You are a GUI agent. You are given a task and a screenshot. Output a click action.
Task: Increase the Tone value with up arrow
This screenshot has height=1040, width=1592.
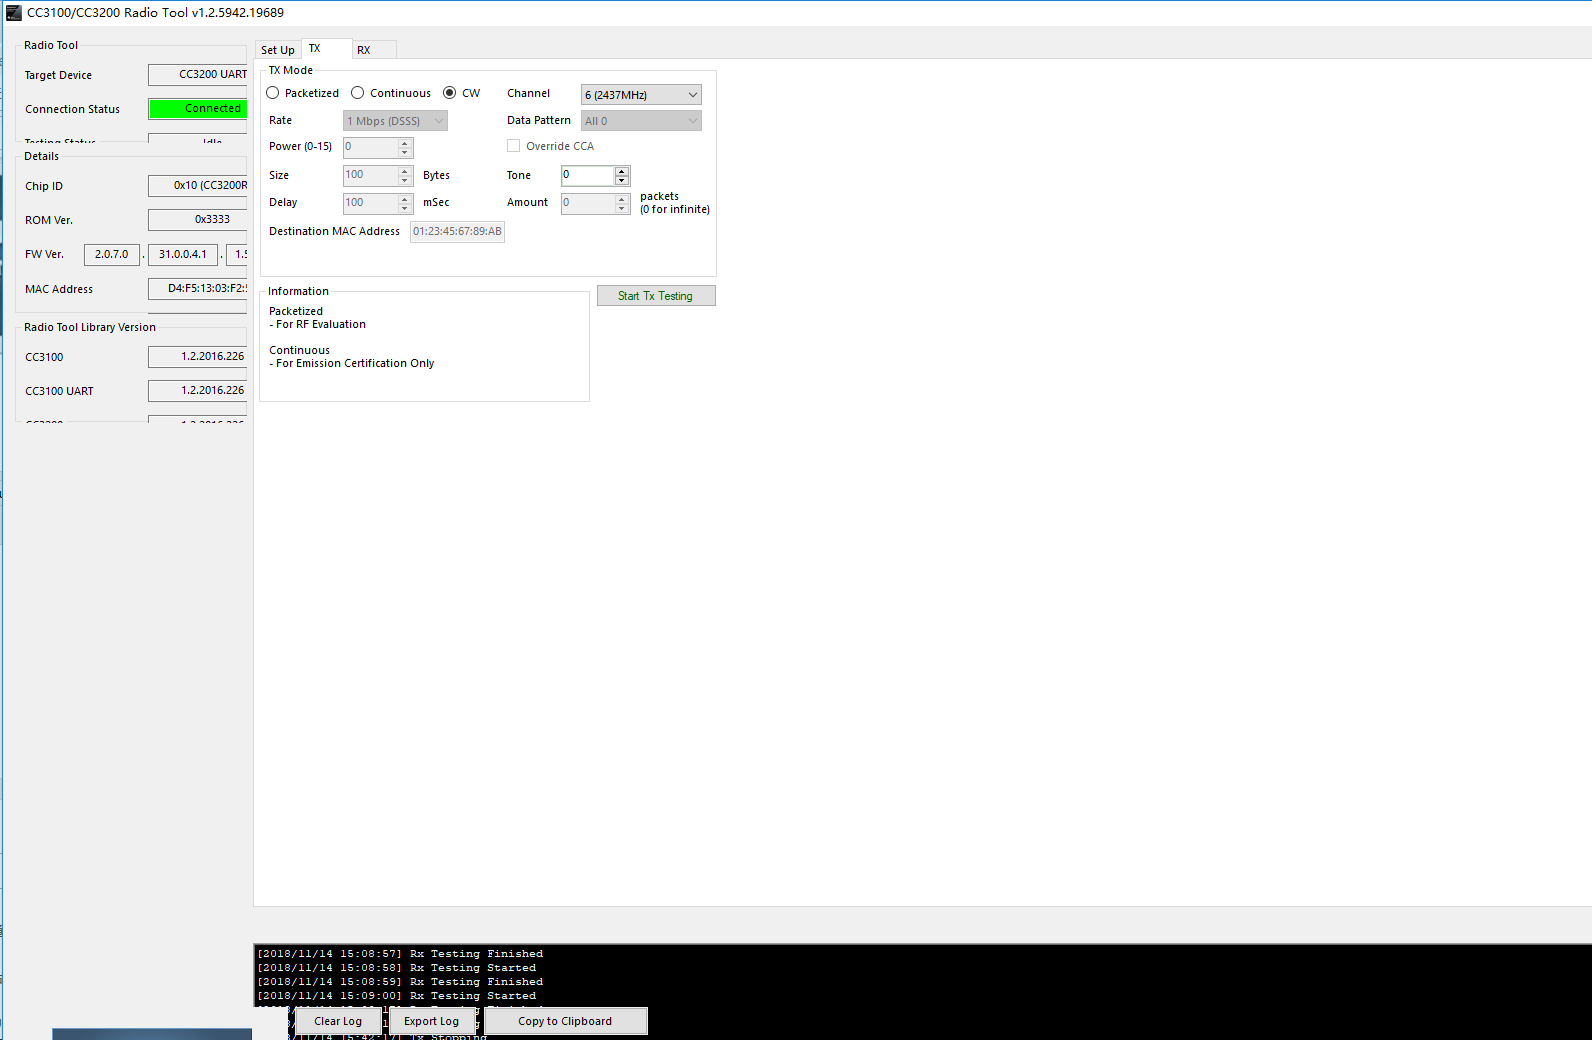point(622,171)
